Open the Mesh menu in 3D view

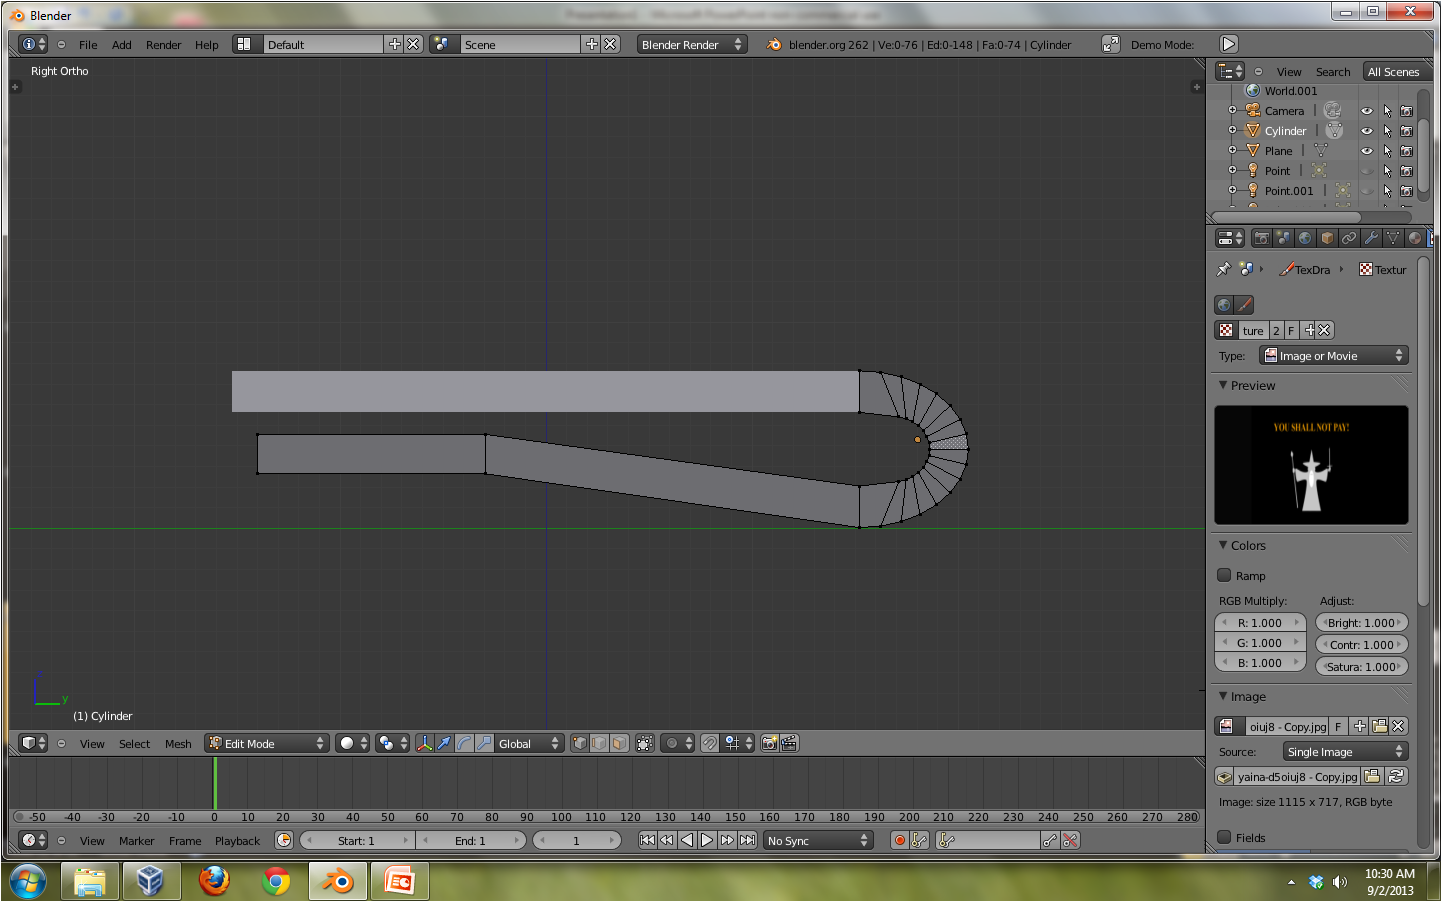coord(178,744)
